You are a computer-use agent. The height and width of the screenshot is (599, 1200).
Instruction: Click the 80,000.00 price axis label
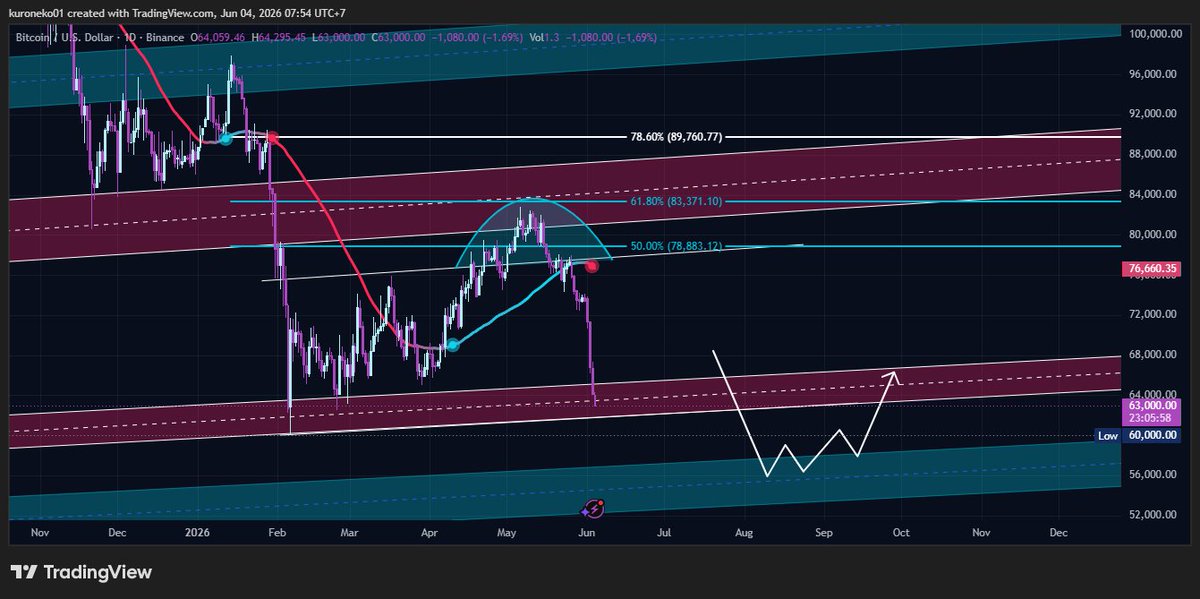[1153, 234]
